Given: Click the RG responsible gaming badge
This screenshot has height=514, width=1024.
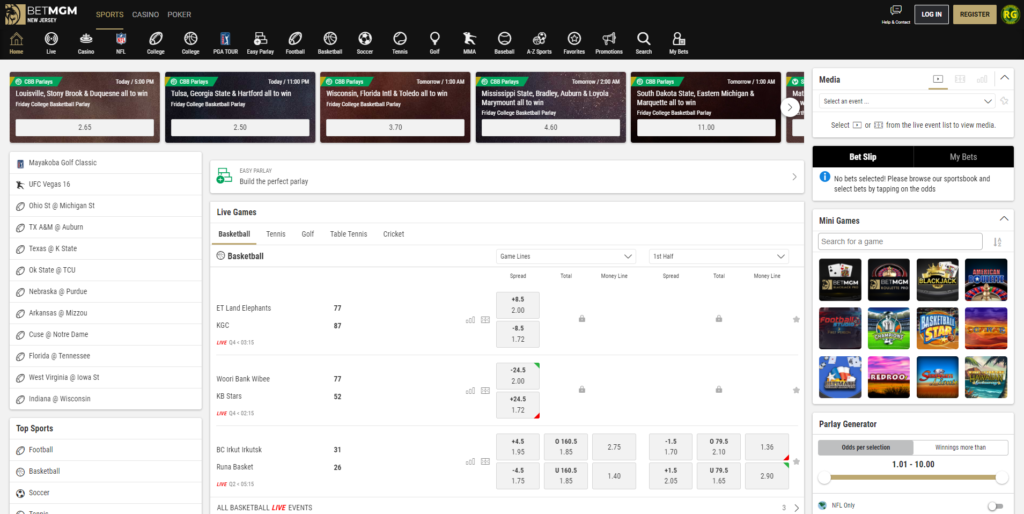Looking at the screenshot, I should click(1010, 14).
